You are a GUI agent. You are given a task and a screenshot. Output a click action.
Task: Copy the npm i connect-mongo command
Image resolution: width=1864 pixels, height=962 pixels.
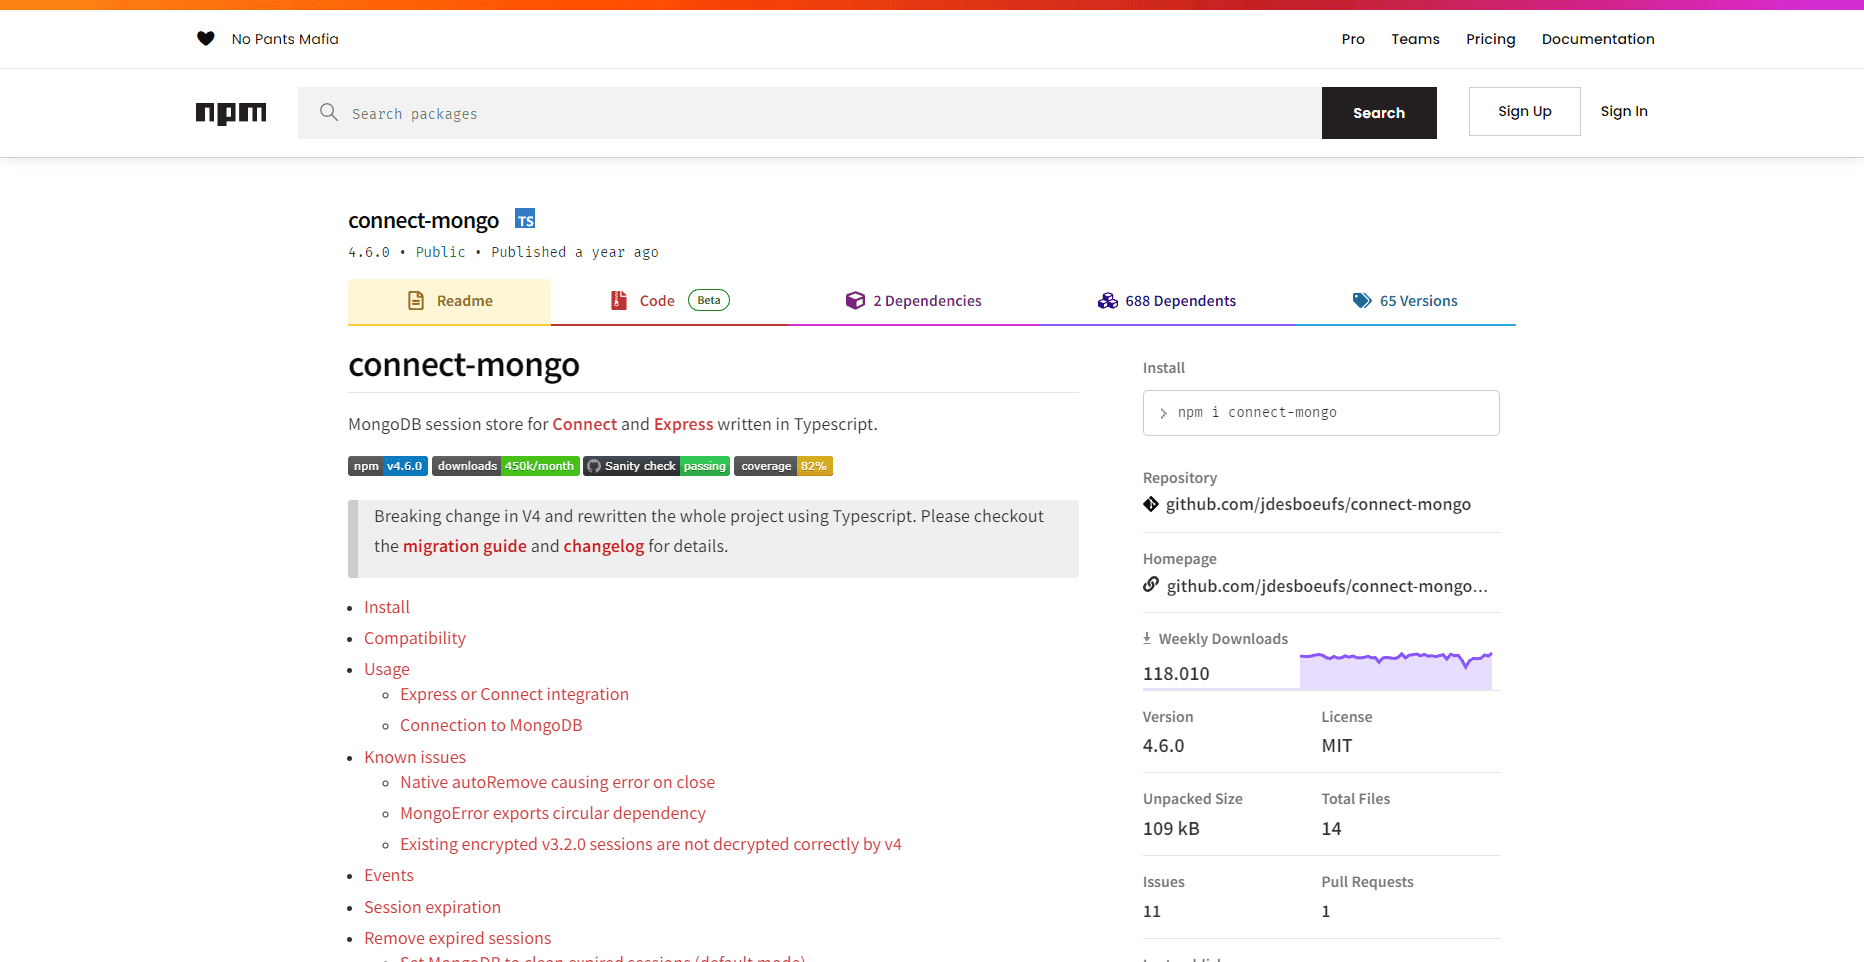pyautogui.click(x=1321, y=413)
